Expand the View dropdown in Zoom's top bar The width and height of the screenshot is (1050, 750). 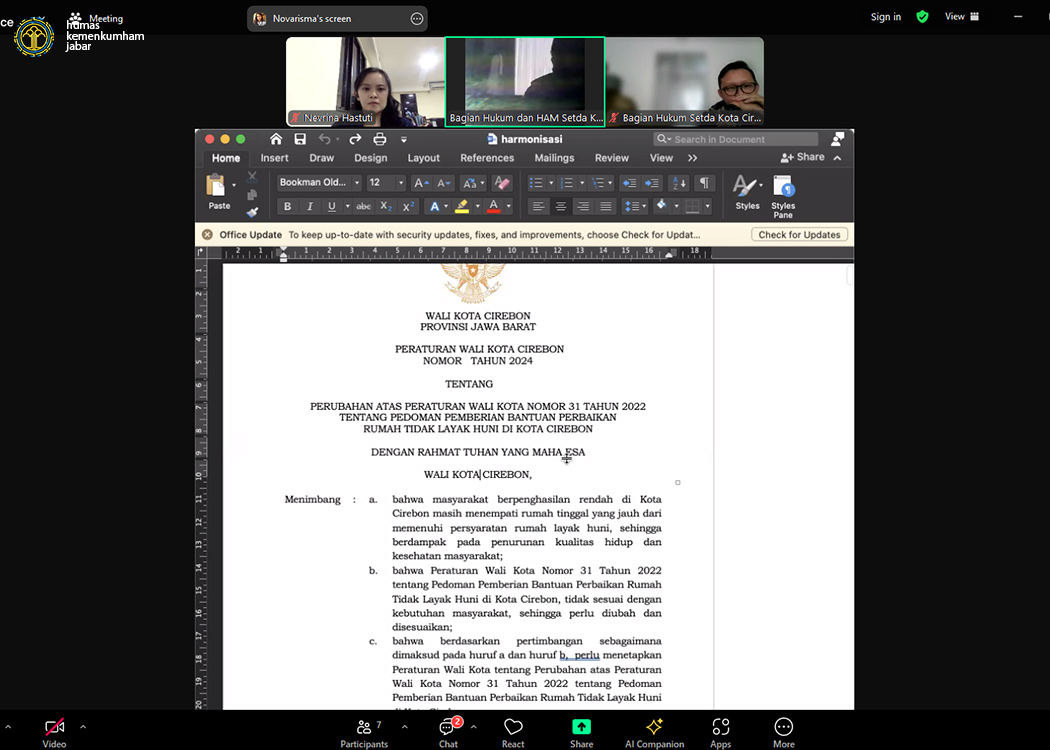961,17
